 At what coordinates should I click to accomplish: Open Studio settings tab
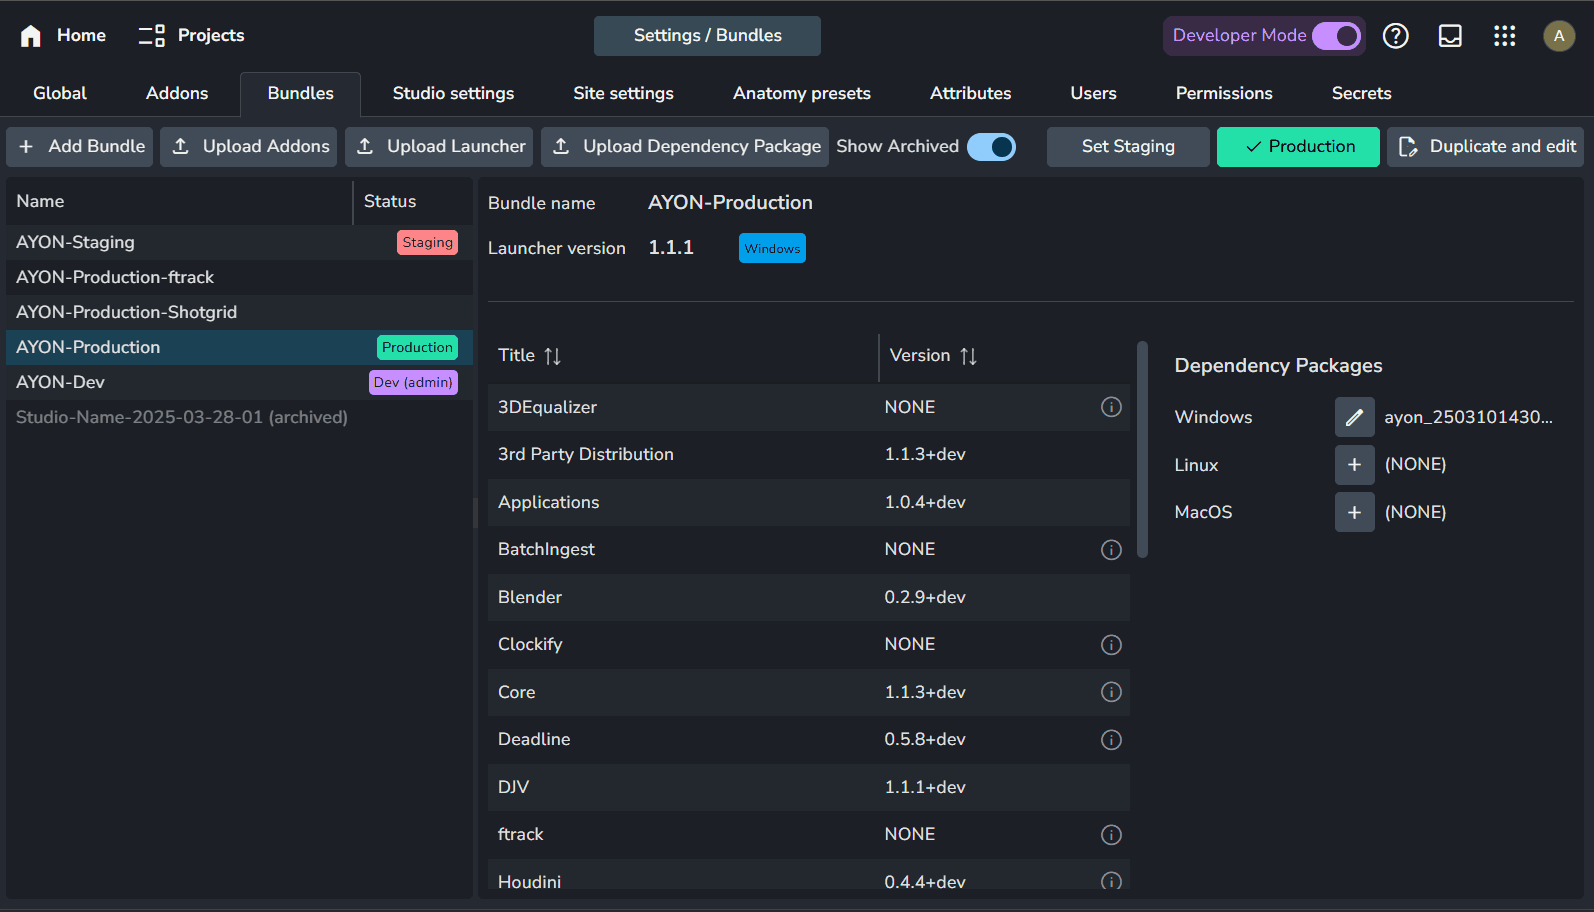tap(453, 93)
